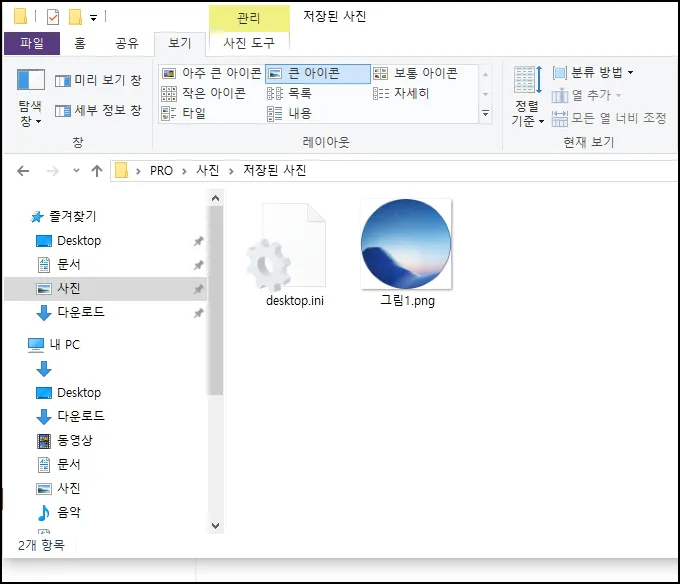Open the recent locations dropdown arrow
680x584 pixels.
tap(76, 170)
